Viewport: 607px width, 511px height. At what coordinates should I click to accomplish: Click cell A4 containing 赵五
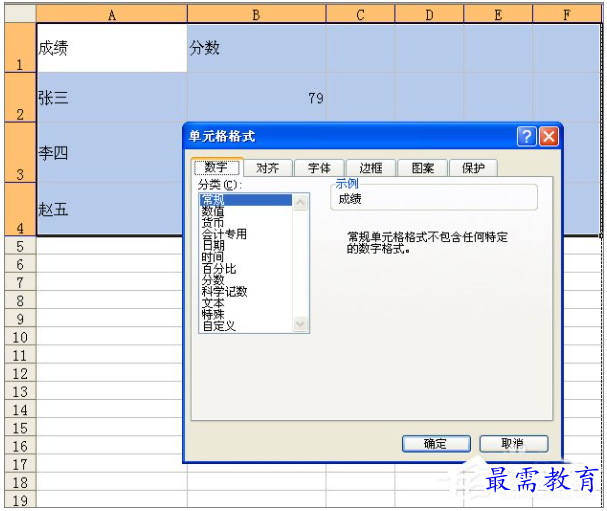coord(110,209)
